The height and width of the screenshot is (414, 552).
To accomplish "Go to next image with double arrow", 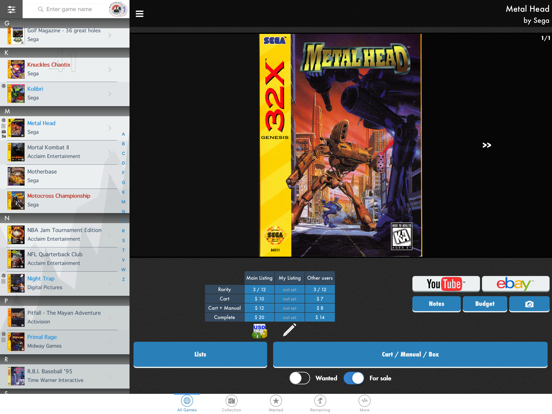I will click(x=487, y=145).
